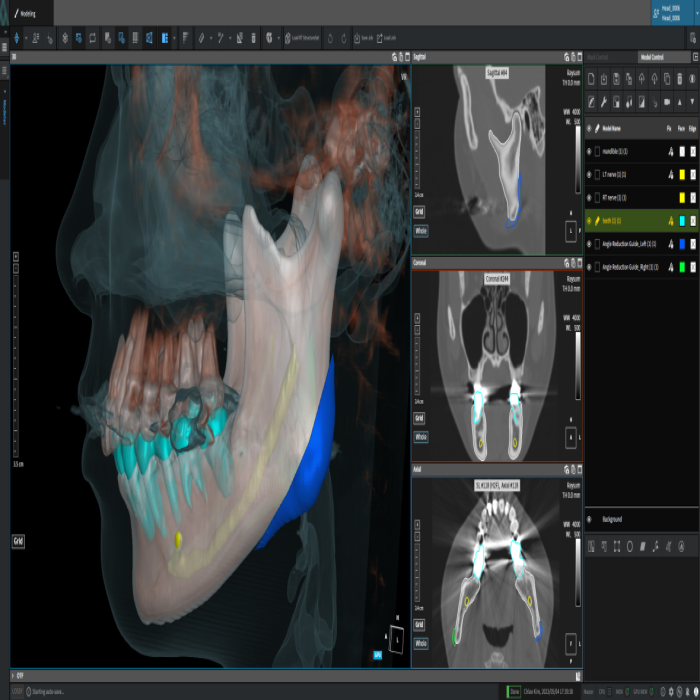Image resolution: width=700 pixels, height=700 pixels.
Task: Click the panel collapse icon beside Model Control tab
Action: point(695,57)
